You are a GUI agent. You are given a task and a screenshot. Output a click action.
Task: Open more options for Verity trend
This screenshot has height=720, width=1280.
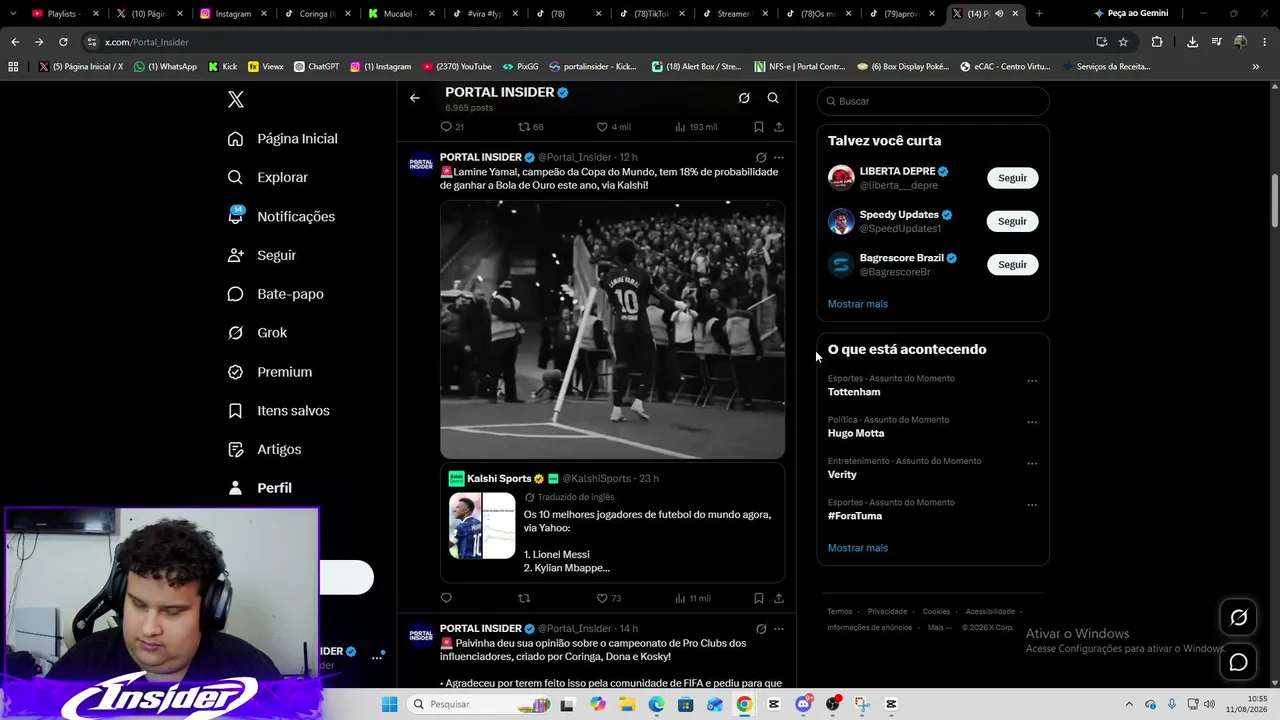tap(1032, 464)
